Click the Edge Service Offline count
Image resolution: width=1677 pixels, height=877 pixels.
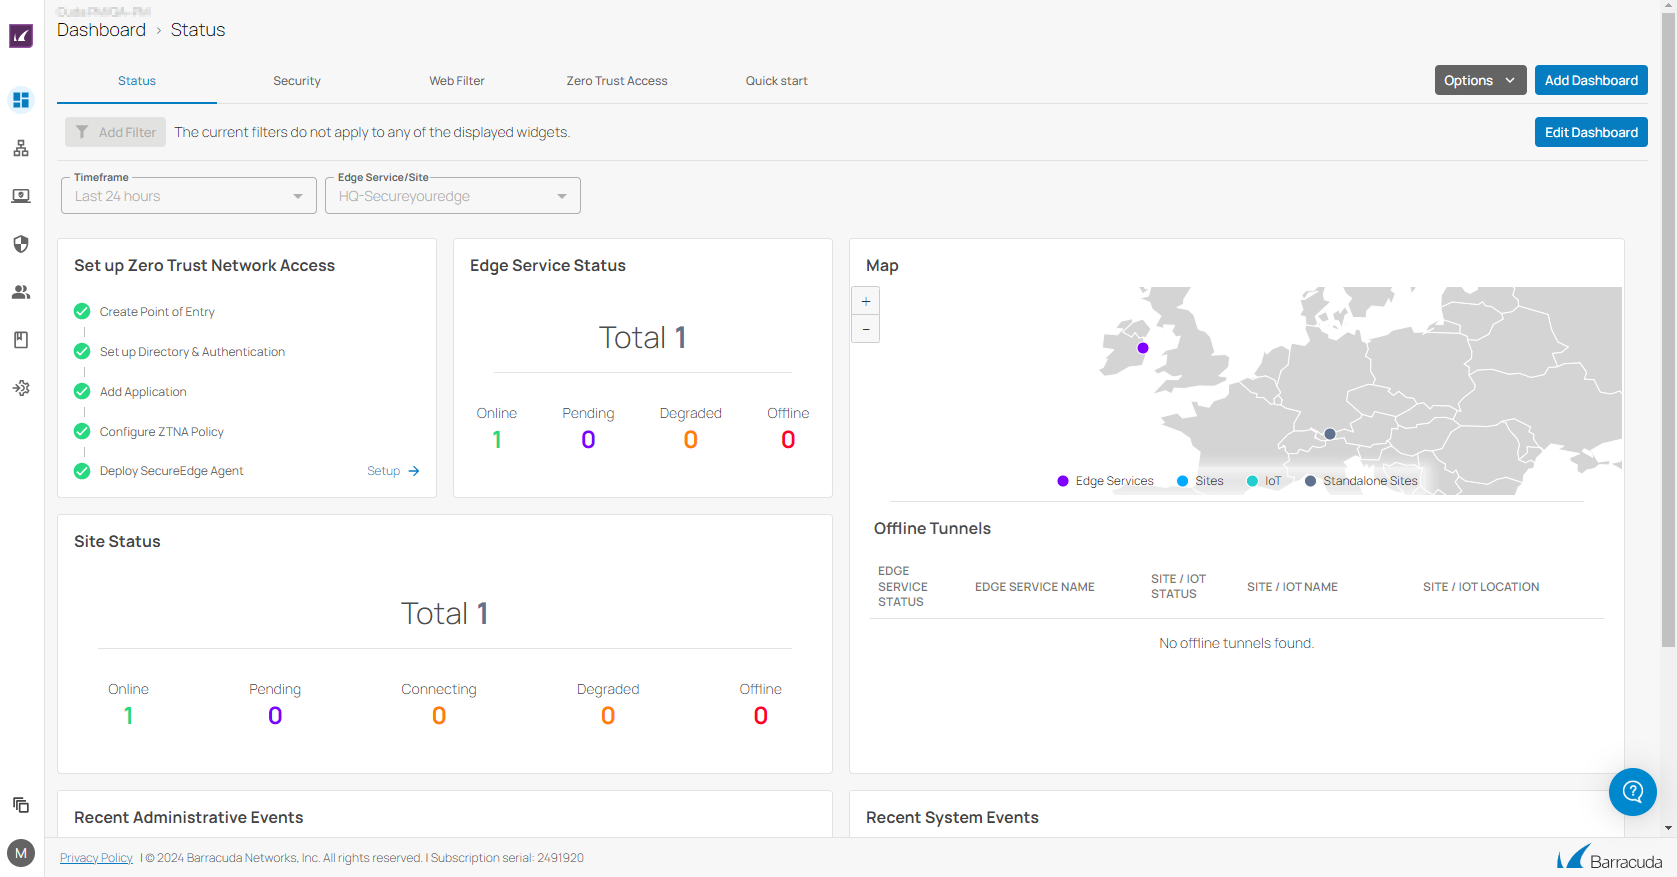click(x=788, y=440)
